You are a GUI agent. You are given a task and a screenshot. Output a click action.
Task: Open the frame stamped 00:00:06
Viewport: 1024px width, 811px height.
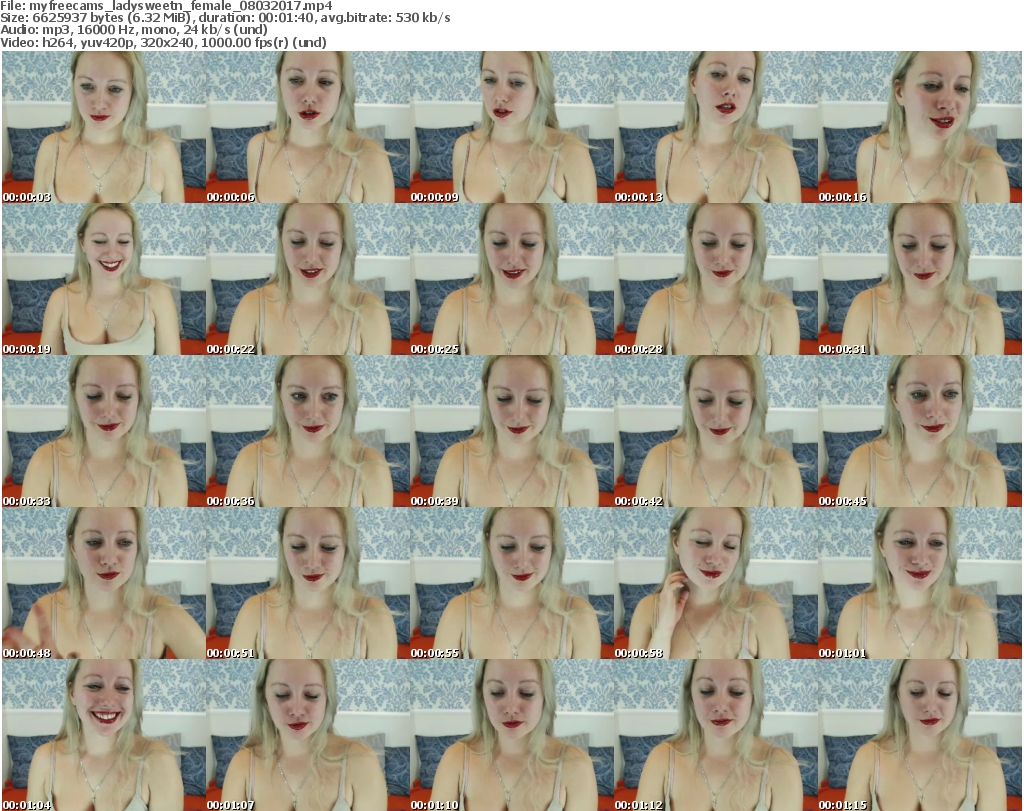point(308,127)
